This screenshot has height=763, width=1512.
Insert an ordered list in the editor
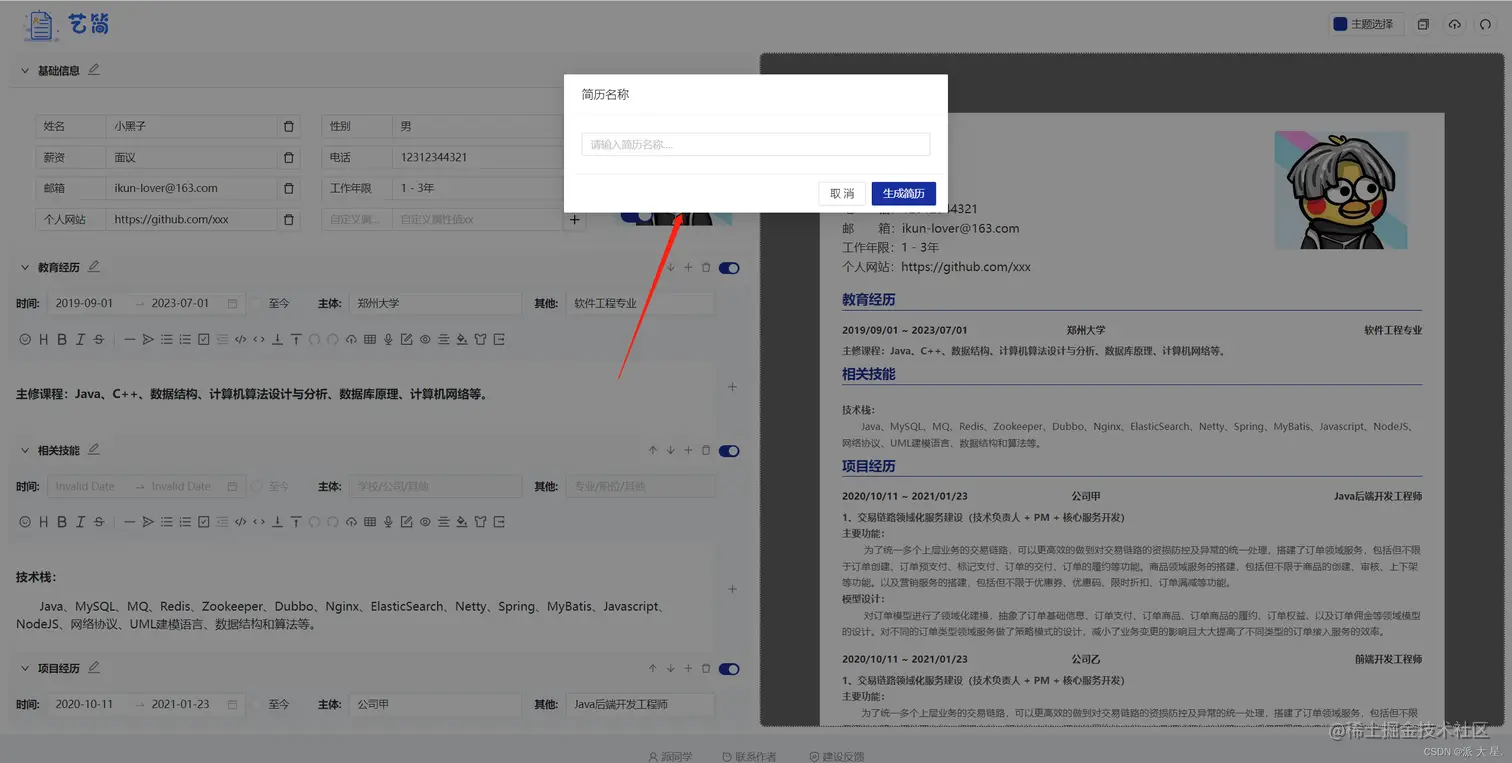185,339
